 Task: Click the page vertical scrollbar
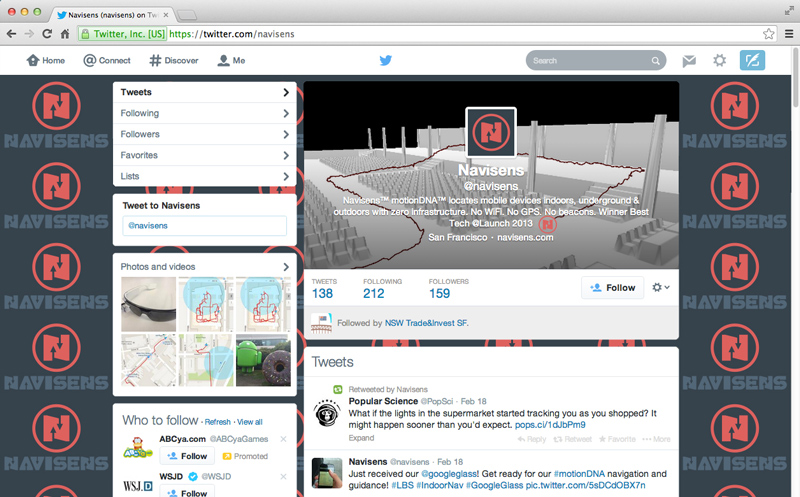tap(795, 78)
